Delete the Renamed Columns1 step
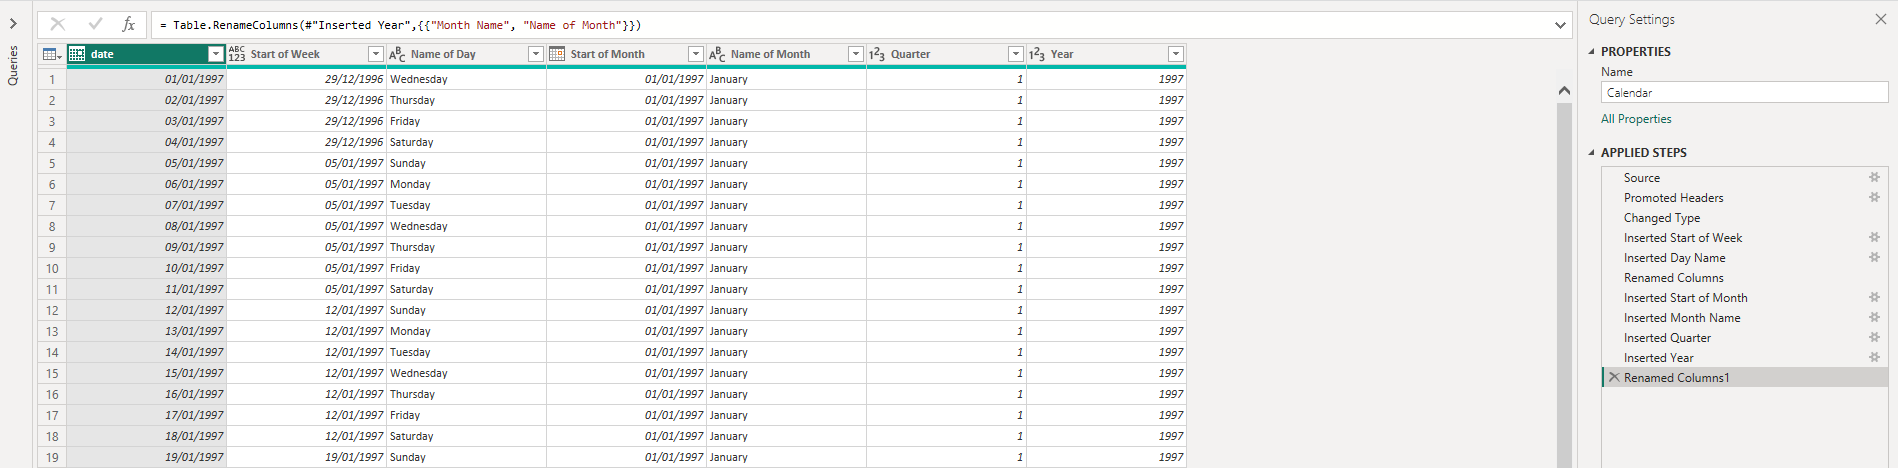The height and width of the screenshot is (468, 1898). pyautogui.click(x=1614, y=377)
